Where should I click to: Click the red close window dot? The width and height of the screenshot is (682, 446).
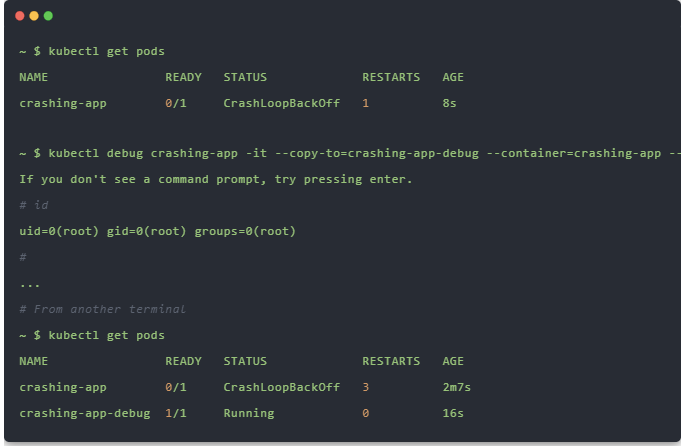(x=20, y=16)
